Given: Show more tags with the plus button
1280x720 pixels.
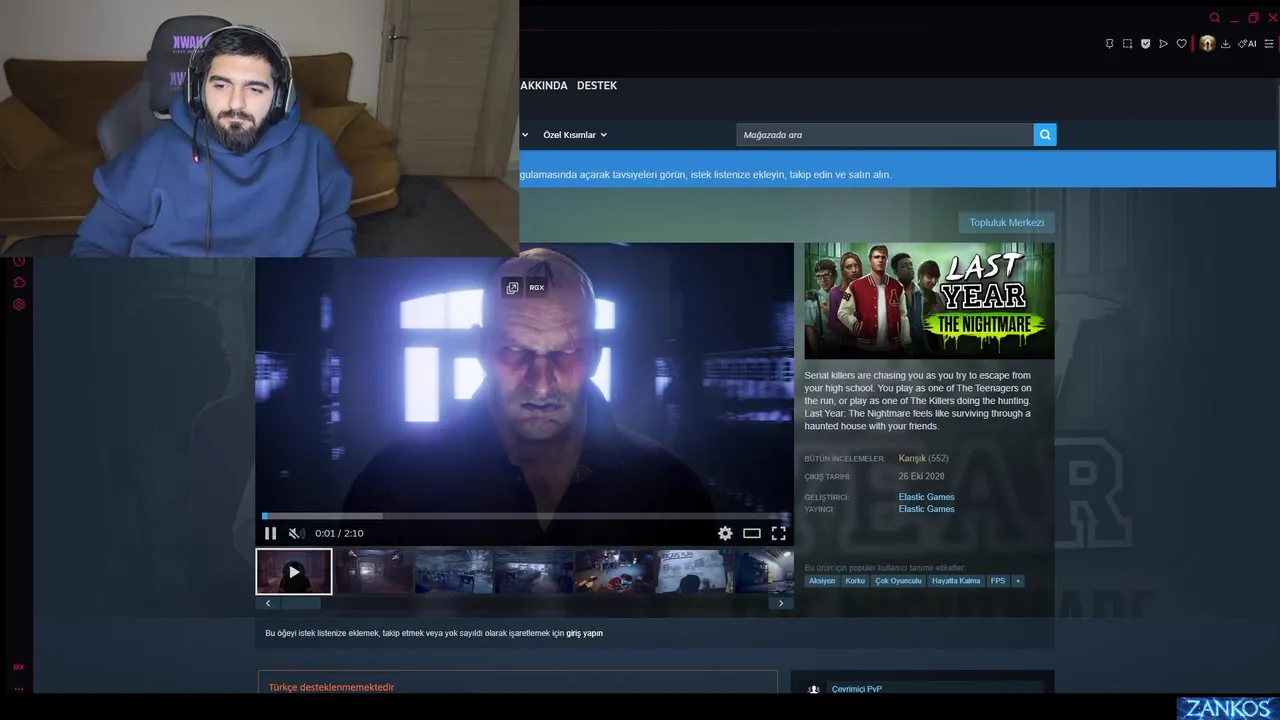Looking at the screenshot, I should click(x=1018, y=581).
